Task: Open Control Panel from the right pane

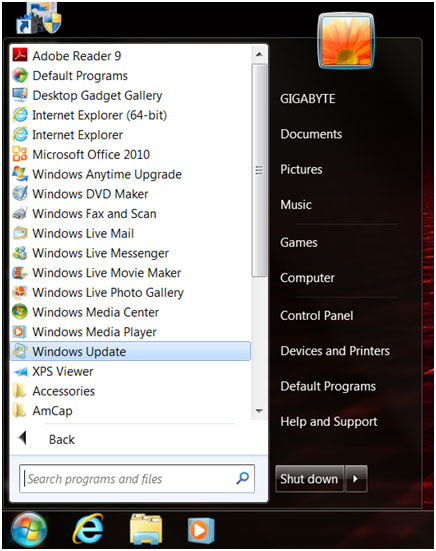Action: (317, 315)
